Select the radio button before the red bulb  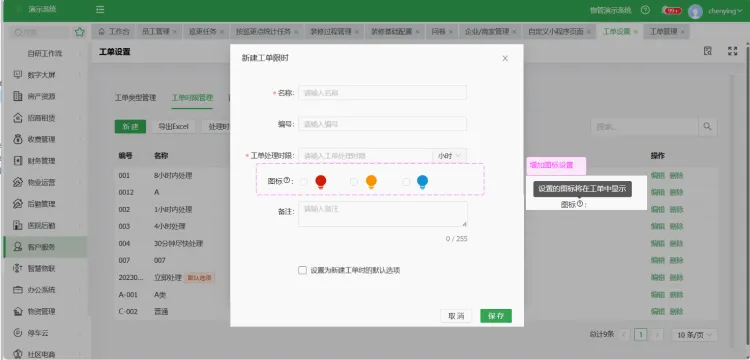tap(303, 182)
